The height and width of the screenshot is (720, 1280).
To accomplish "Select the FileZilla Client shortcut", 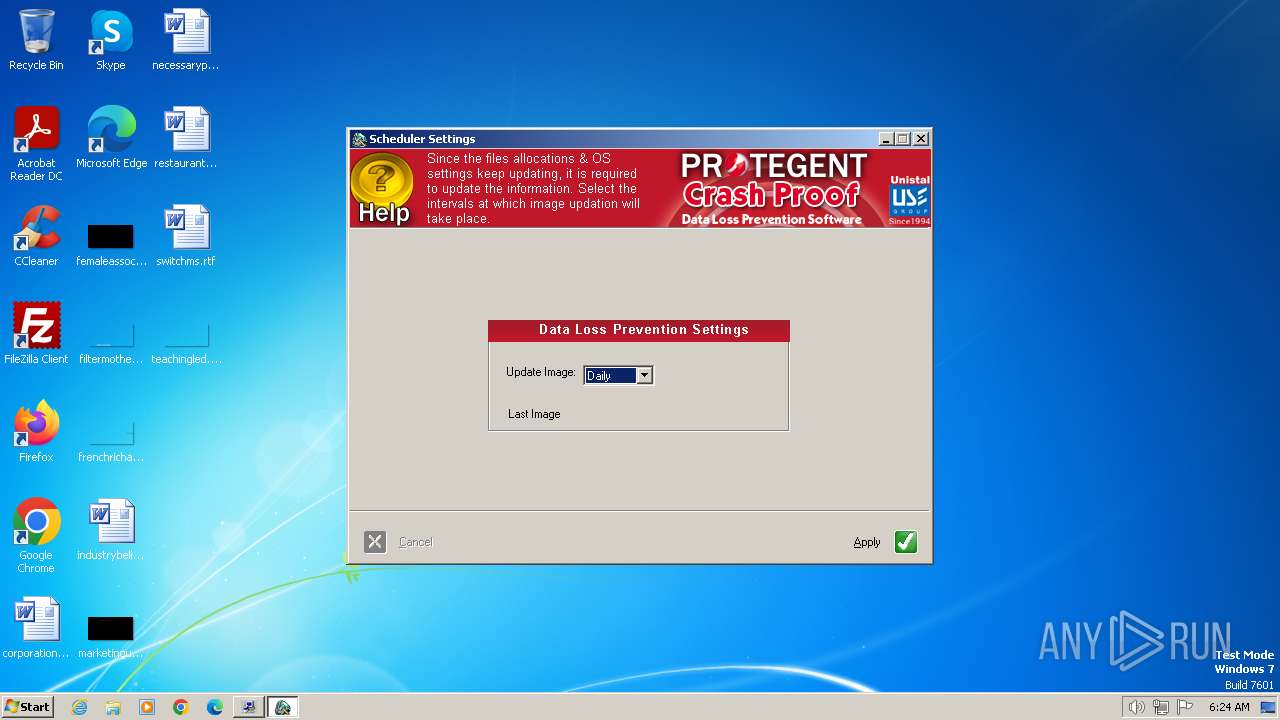I will coord(36,334).
